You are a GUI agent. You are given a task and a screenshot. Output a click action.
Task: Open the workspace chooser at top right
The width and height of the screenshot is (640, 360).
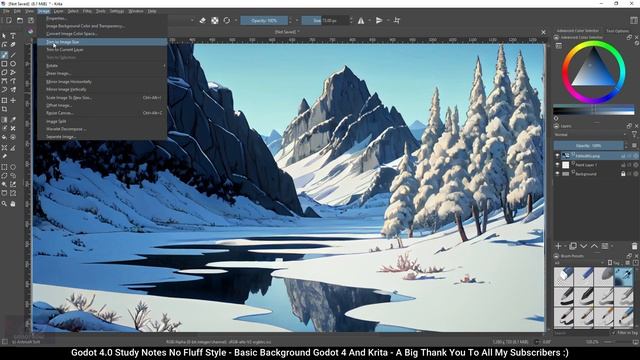(634, 20)
